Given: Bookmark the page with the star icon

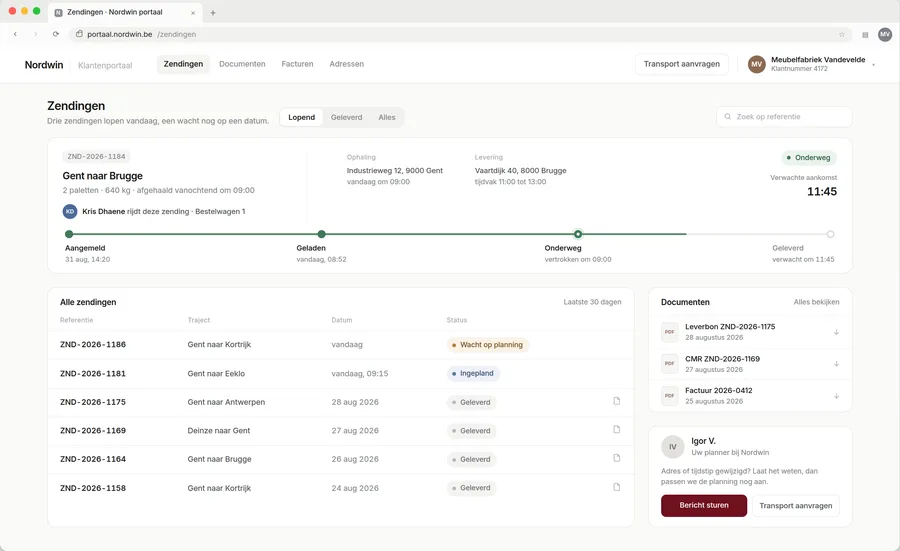Looking at the screenshot, I should point(842,34).
